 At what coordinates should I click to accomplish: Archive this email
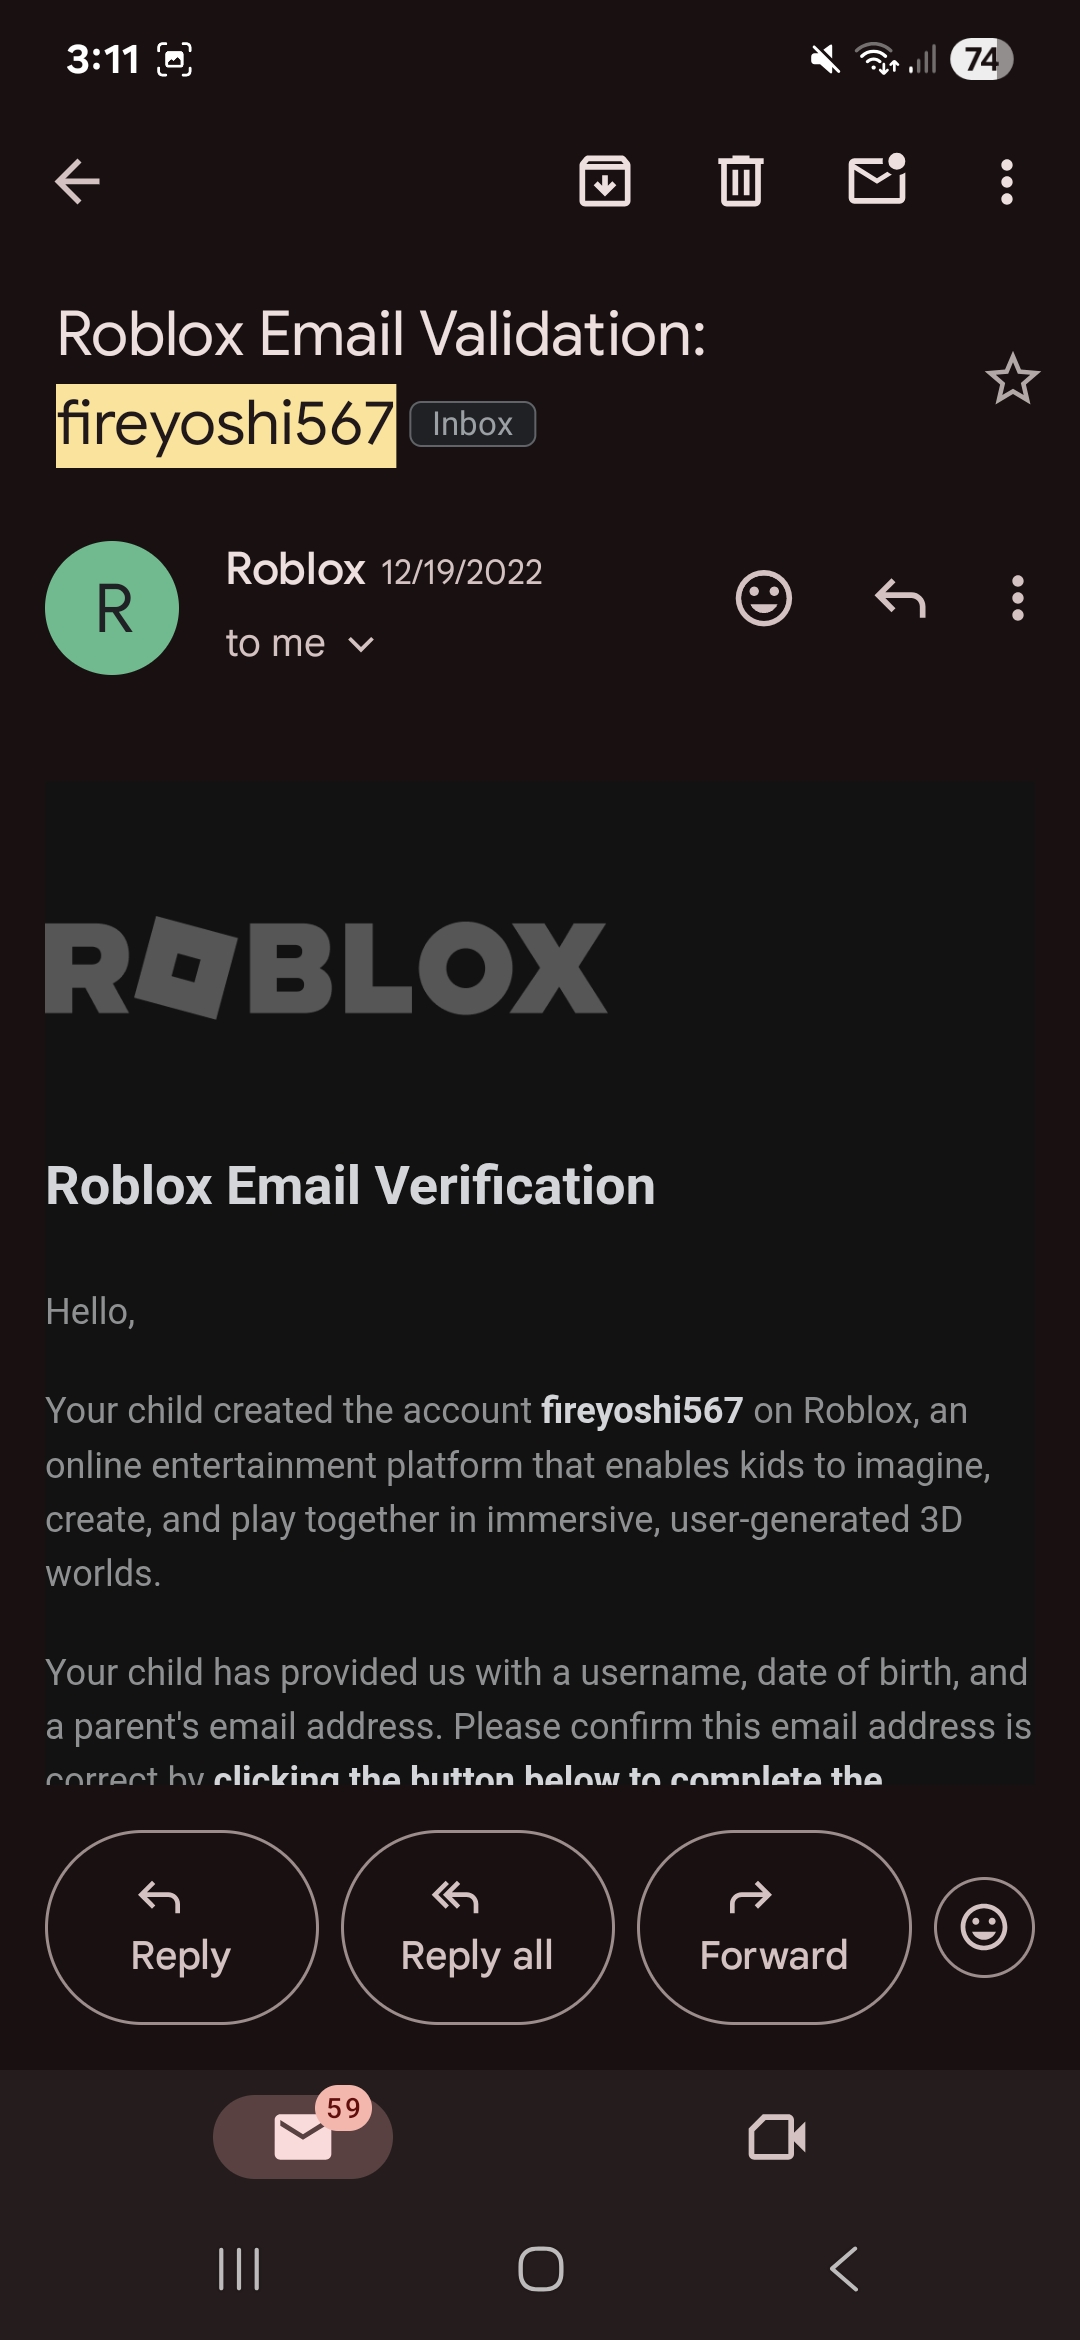(x=604, y=181)
